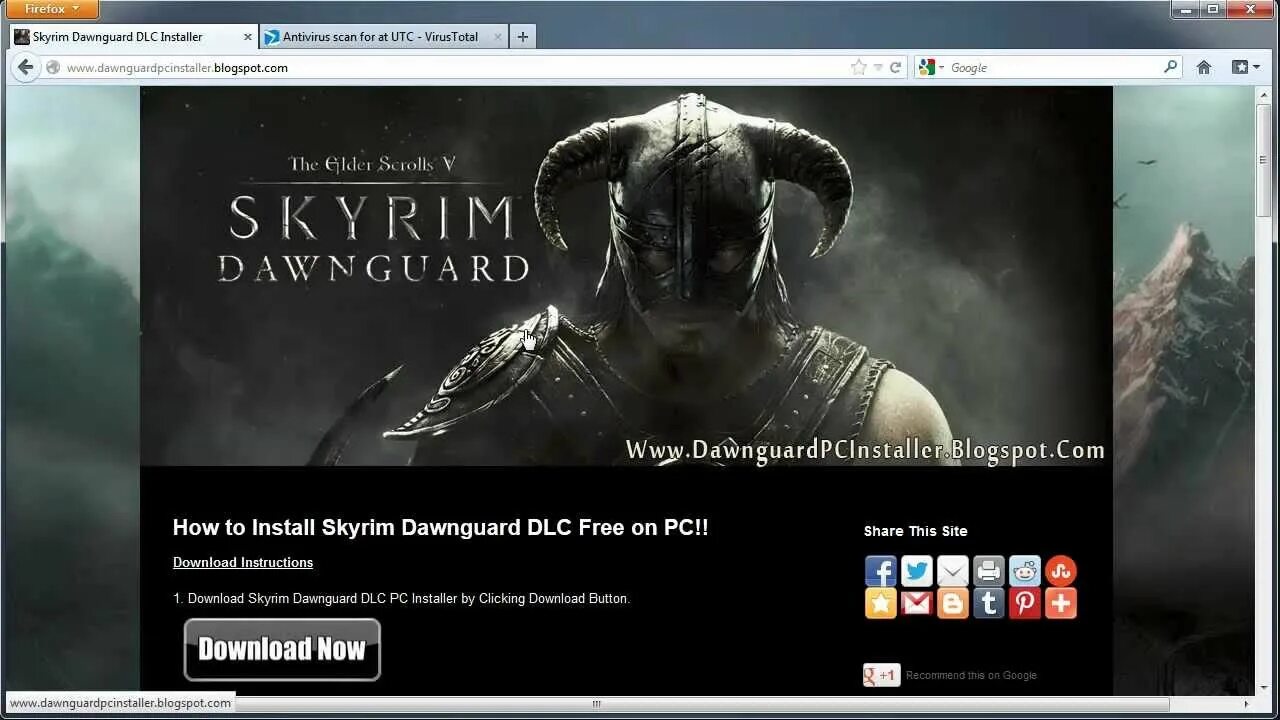The width and height of the screenshot is (1280, 720).
Task: Click the Google +1 button
Action: [x=882, y=675]
